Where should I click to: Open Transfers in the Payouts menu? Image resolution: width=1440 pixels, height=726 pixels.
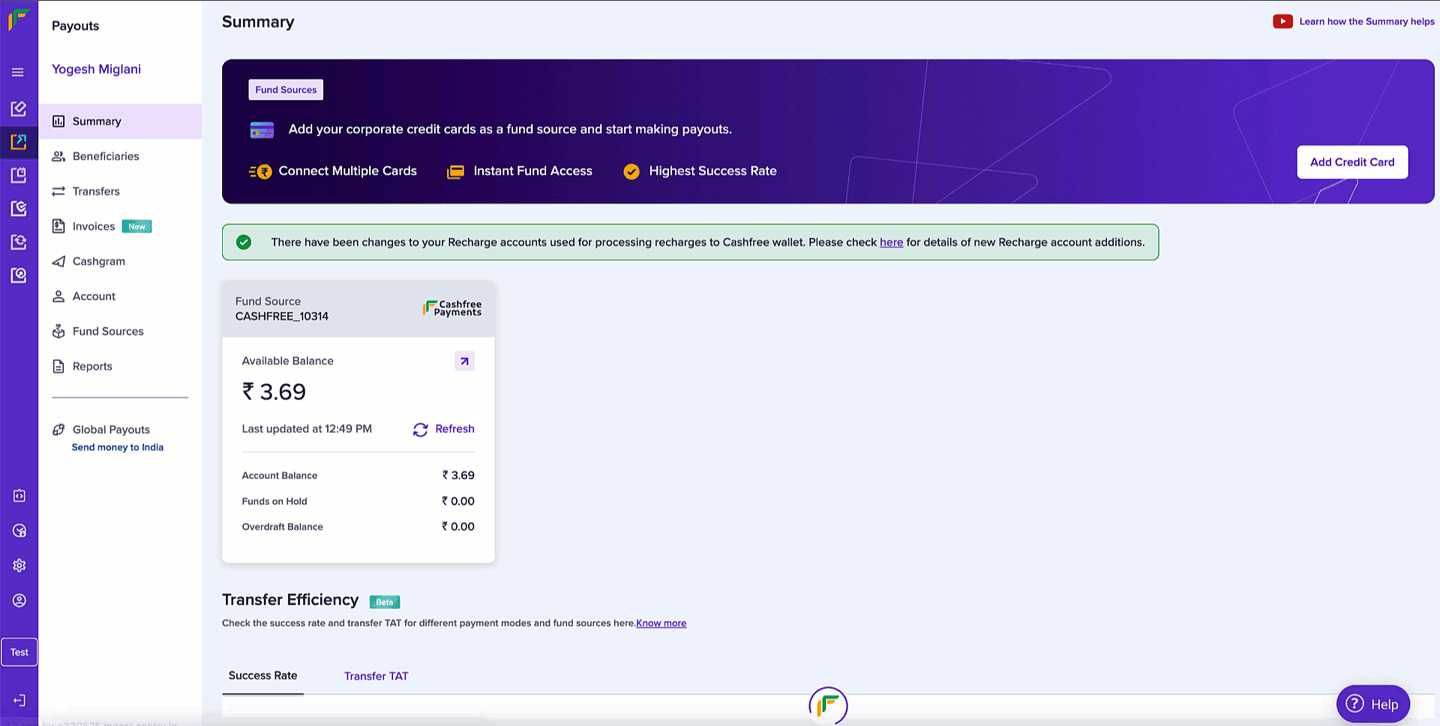[x=120, y=191]
